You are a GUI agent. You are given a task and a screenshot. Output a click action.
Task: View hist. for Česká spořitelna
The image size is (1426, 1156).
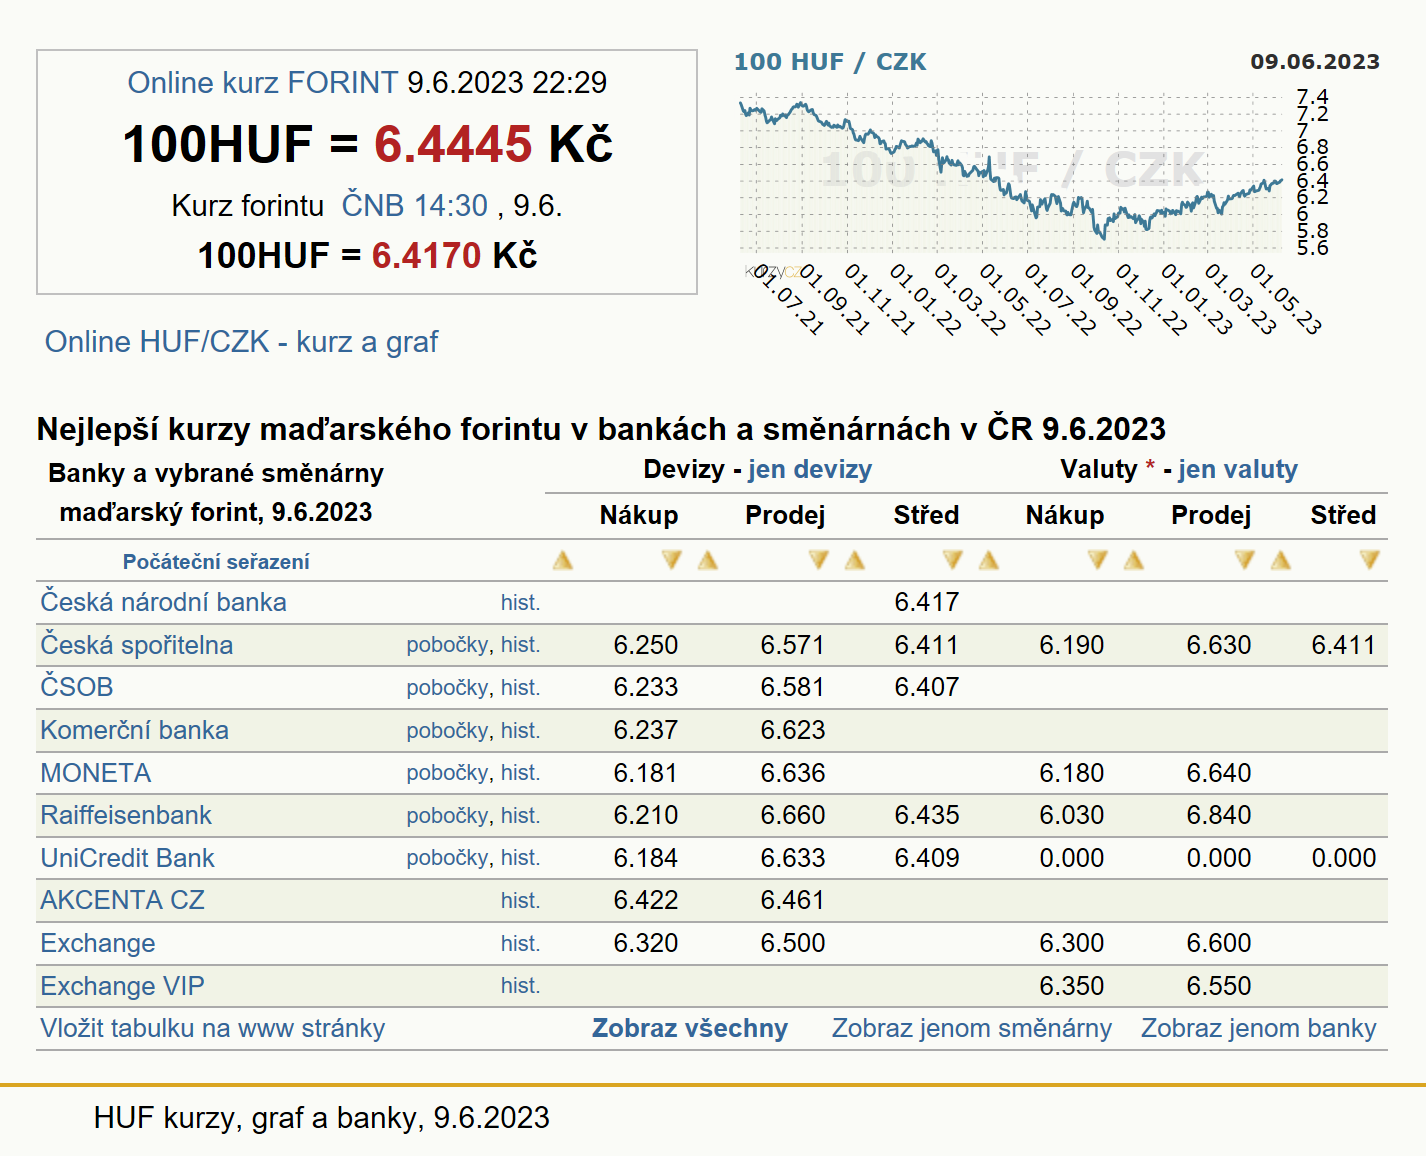coord(520,645)
